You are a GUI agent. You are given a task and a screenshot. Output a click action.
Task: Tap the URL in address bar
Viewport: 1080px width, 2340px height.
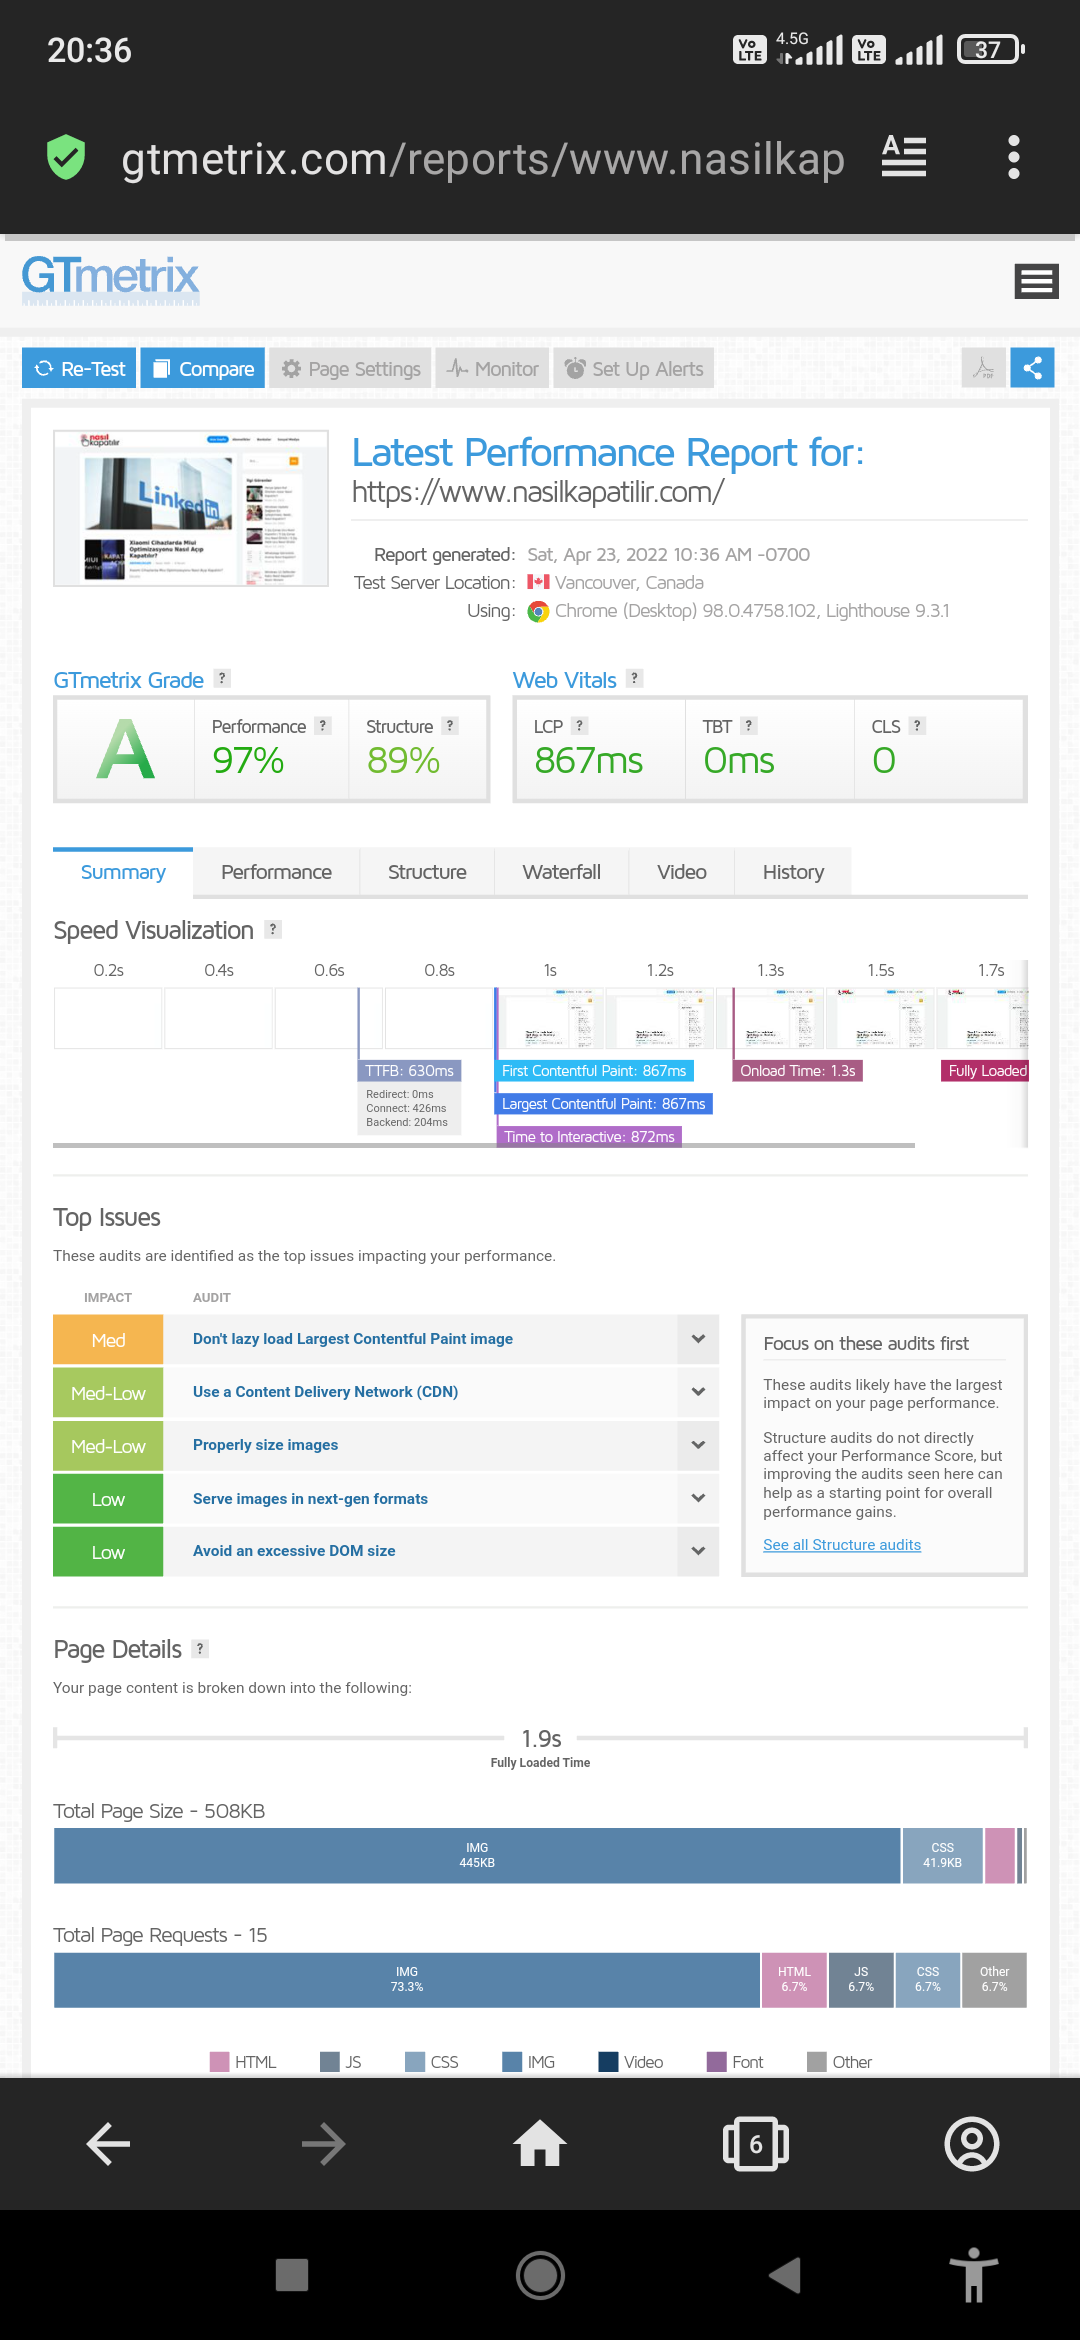pyautogui.click(x=483, y=158)
